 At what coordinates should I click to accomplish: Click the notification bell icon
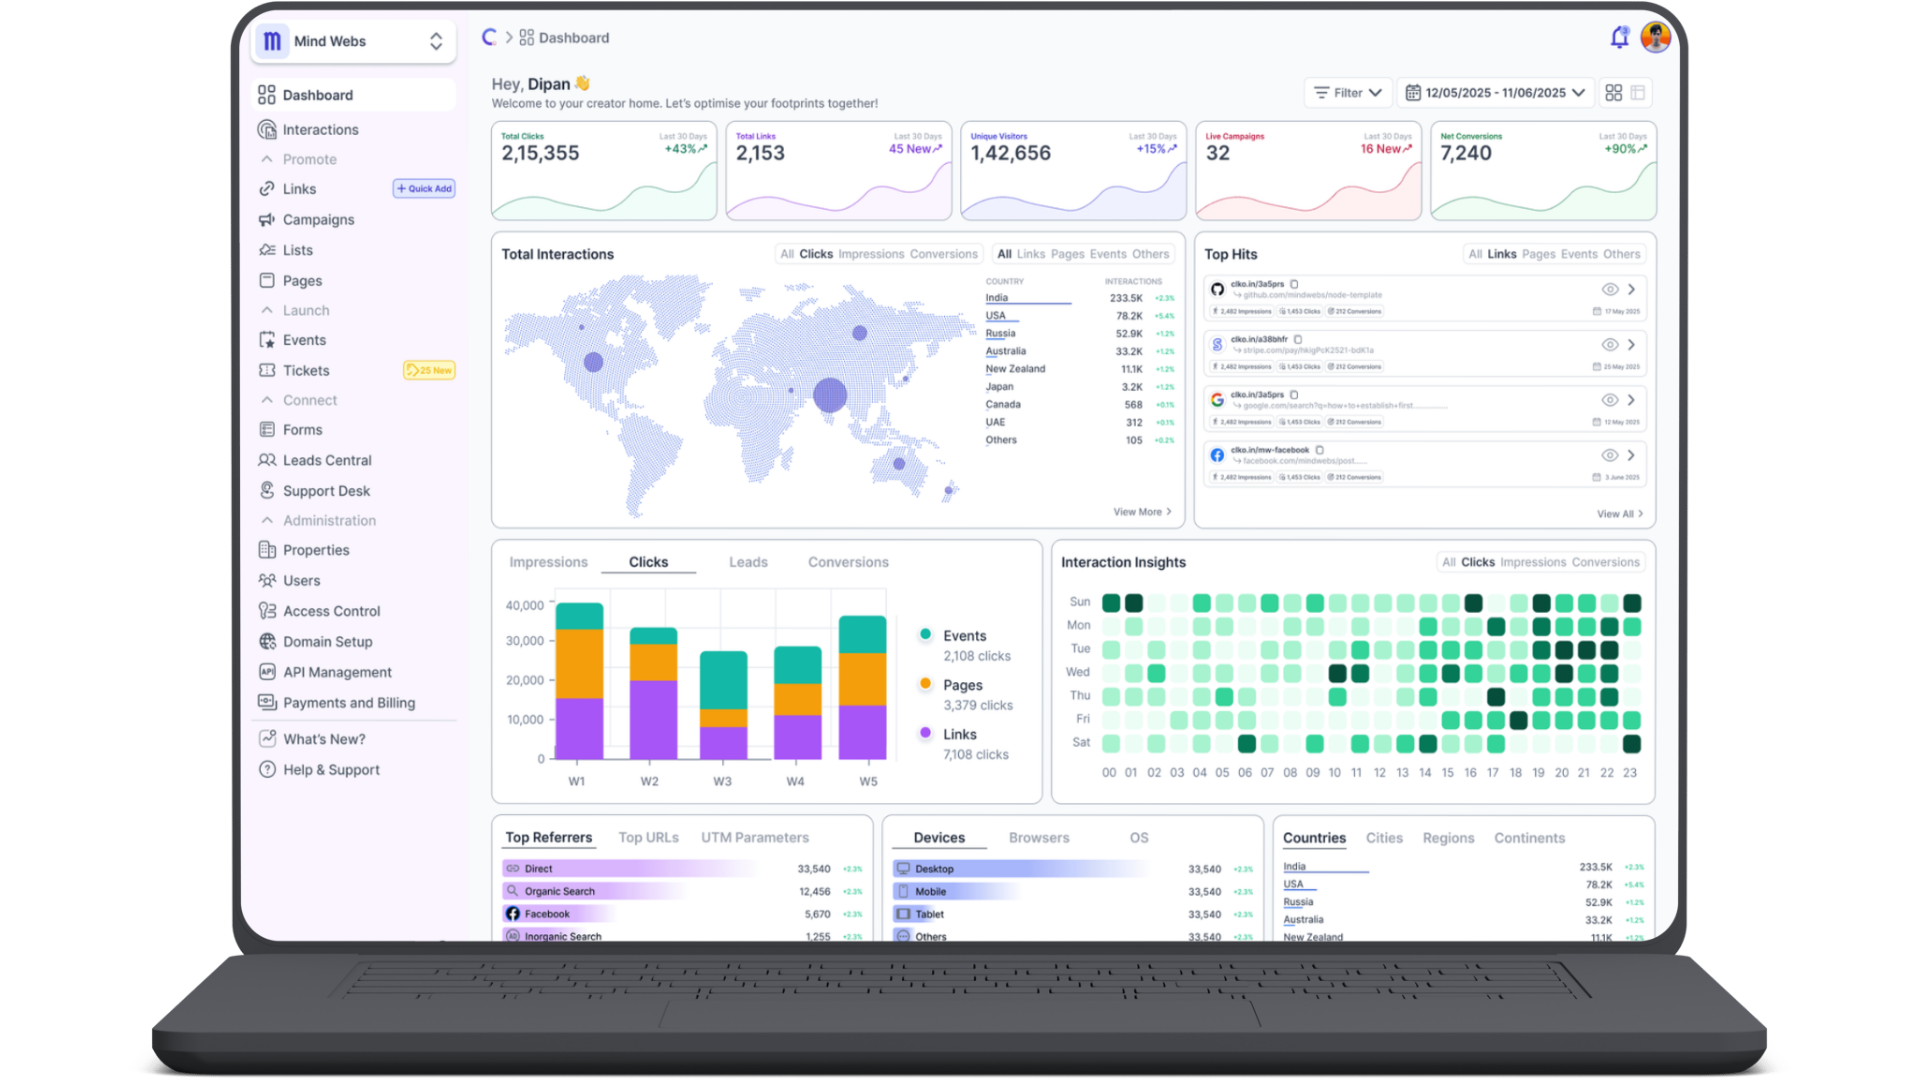coord(1619,37)
